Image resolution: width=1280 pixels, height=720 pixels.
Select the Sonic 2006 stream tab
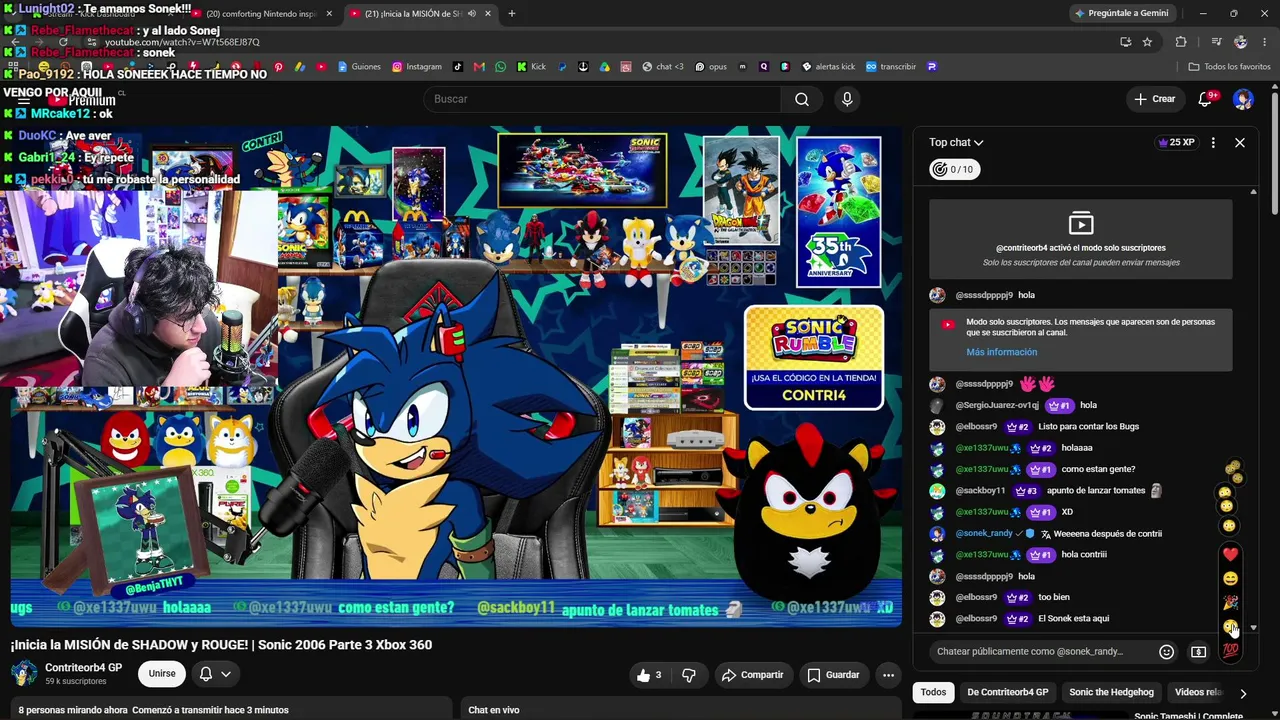(x=420, y=13)
